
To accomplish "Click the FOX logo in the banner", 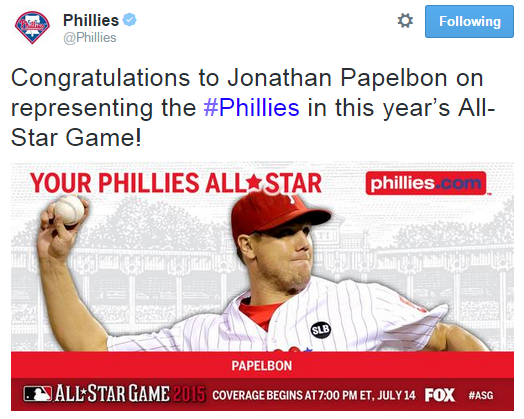I will (439, 395).
